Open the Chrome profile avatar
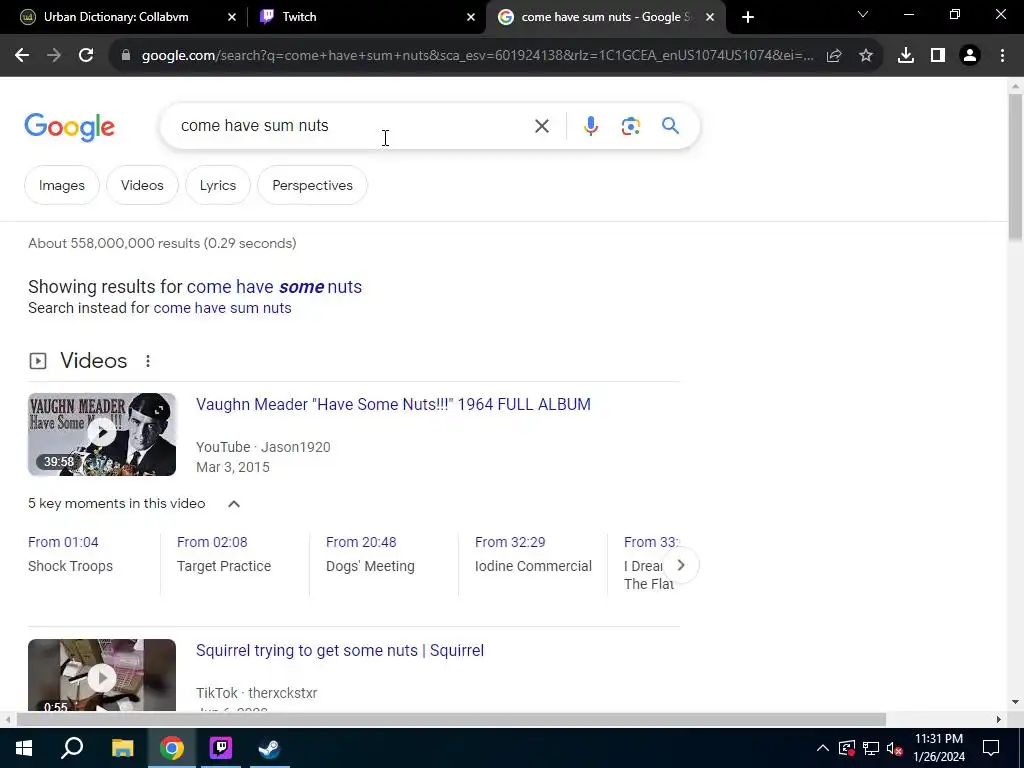This screenshot has width=1024, height=768. (970, 56)
